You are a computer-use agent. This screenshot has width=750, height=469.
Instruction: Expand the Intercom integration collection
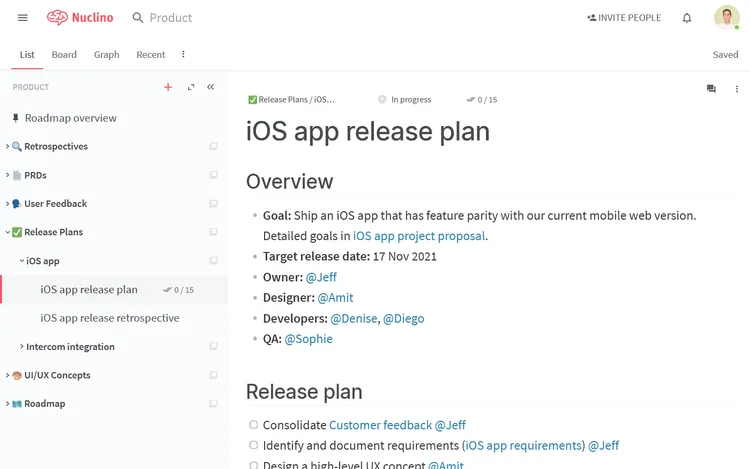click(22, 346)
